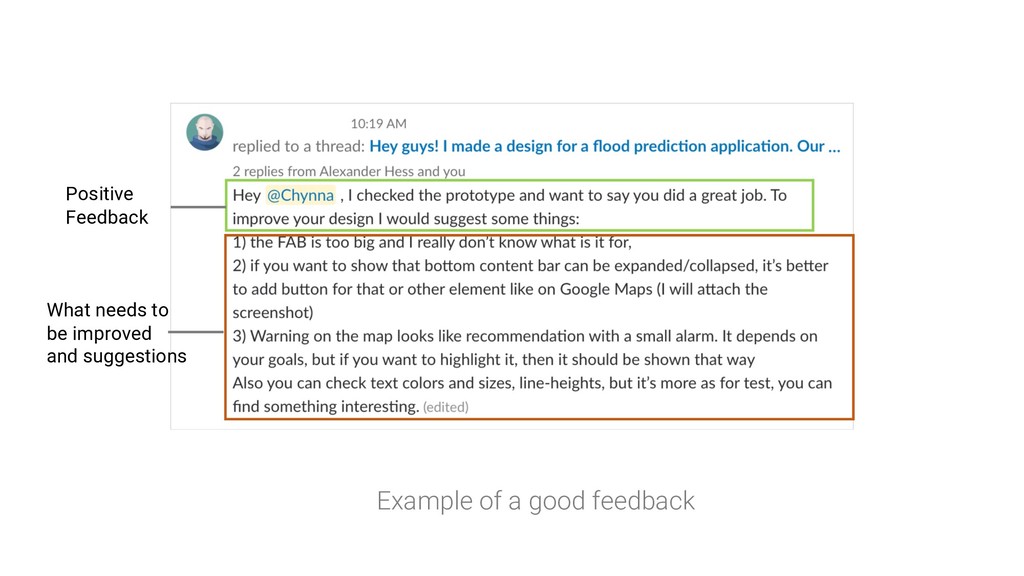Click the ellipsis ending the thread title

[834, 147]
